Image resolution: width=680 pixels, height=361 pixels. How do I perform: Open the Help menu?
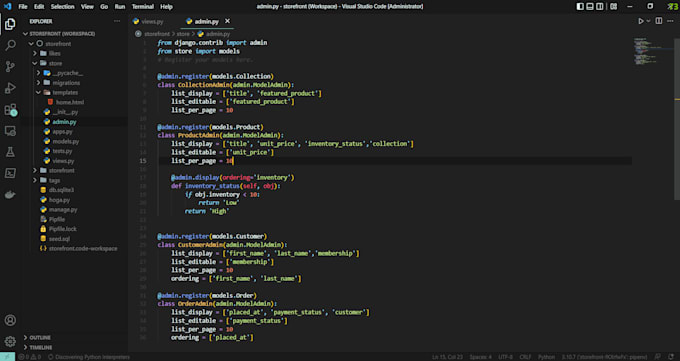pyautogui.click(x=167, y=7)
